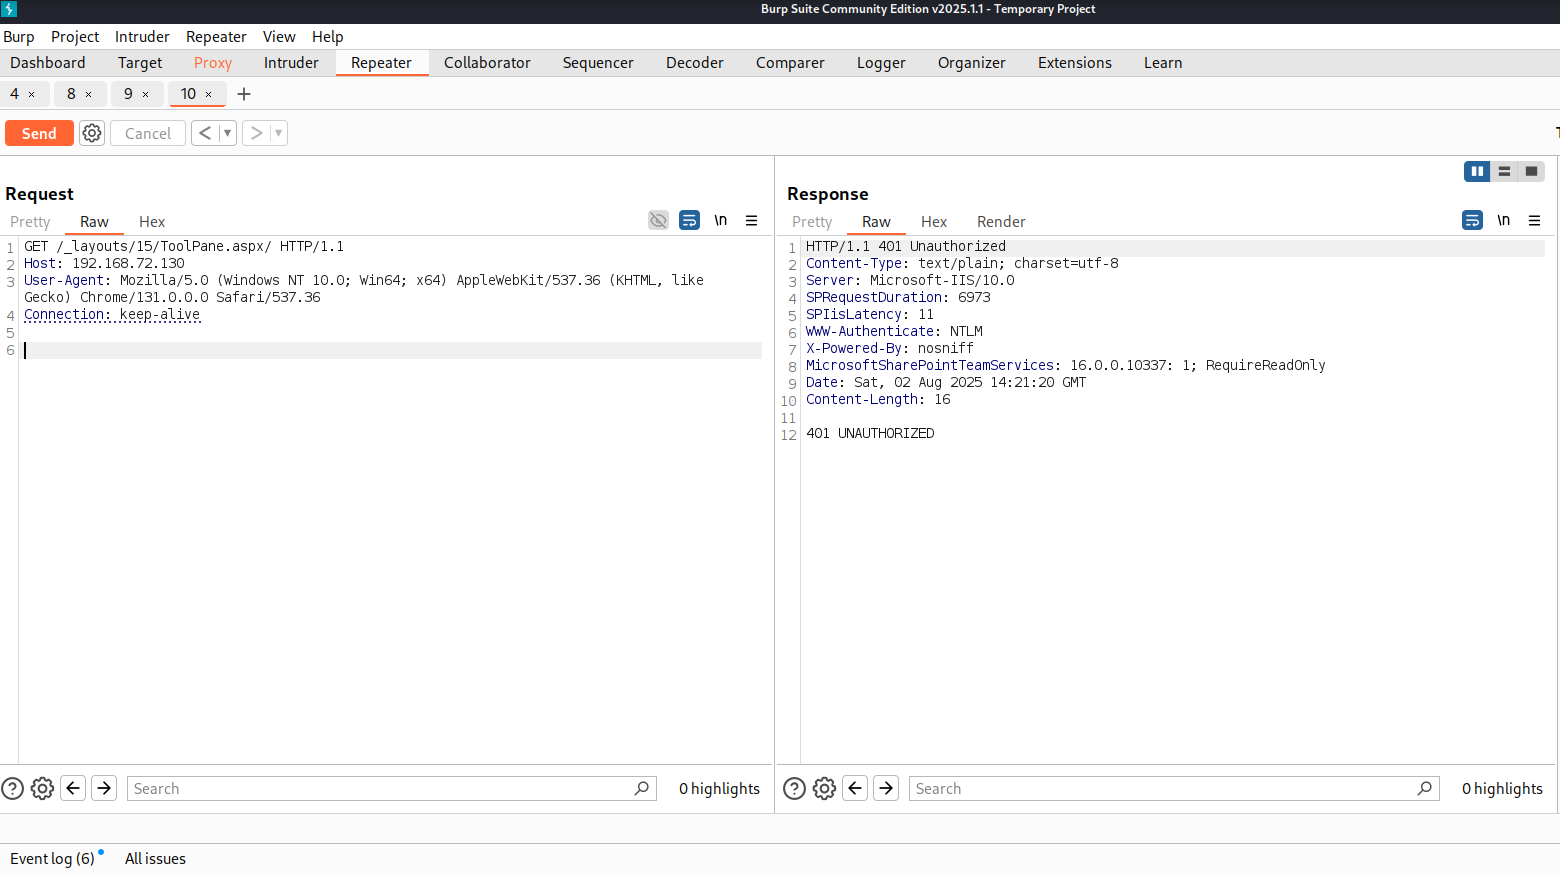
Task: Open the Project menu
Action: pyautogui.click(x=75, y=36)
